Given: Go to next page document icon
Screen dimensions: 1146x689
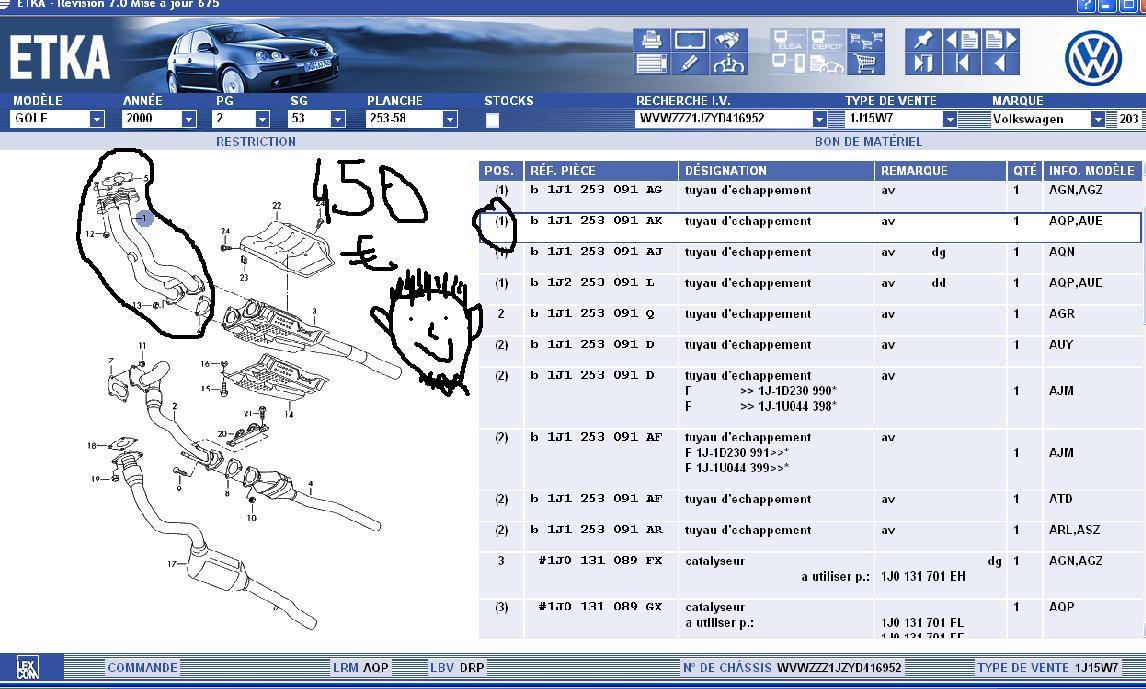Looking at the screenshot, I should [1001, 39].
